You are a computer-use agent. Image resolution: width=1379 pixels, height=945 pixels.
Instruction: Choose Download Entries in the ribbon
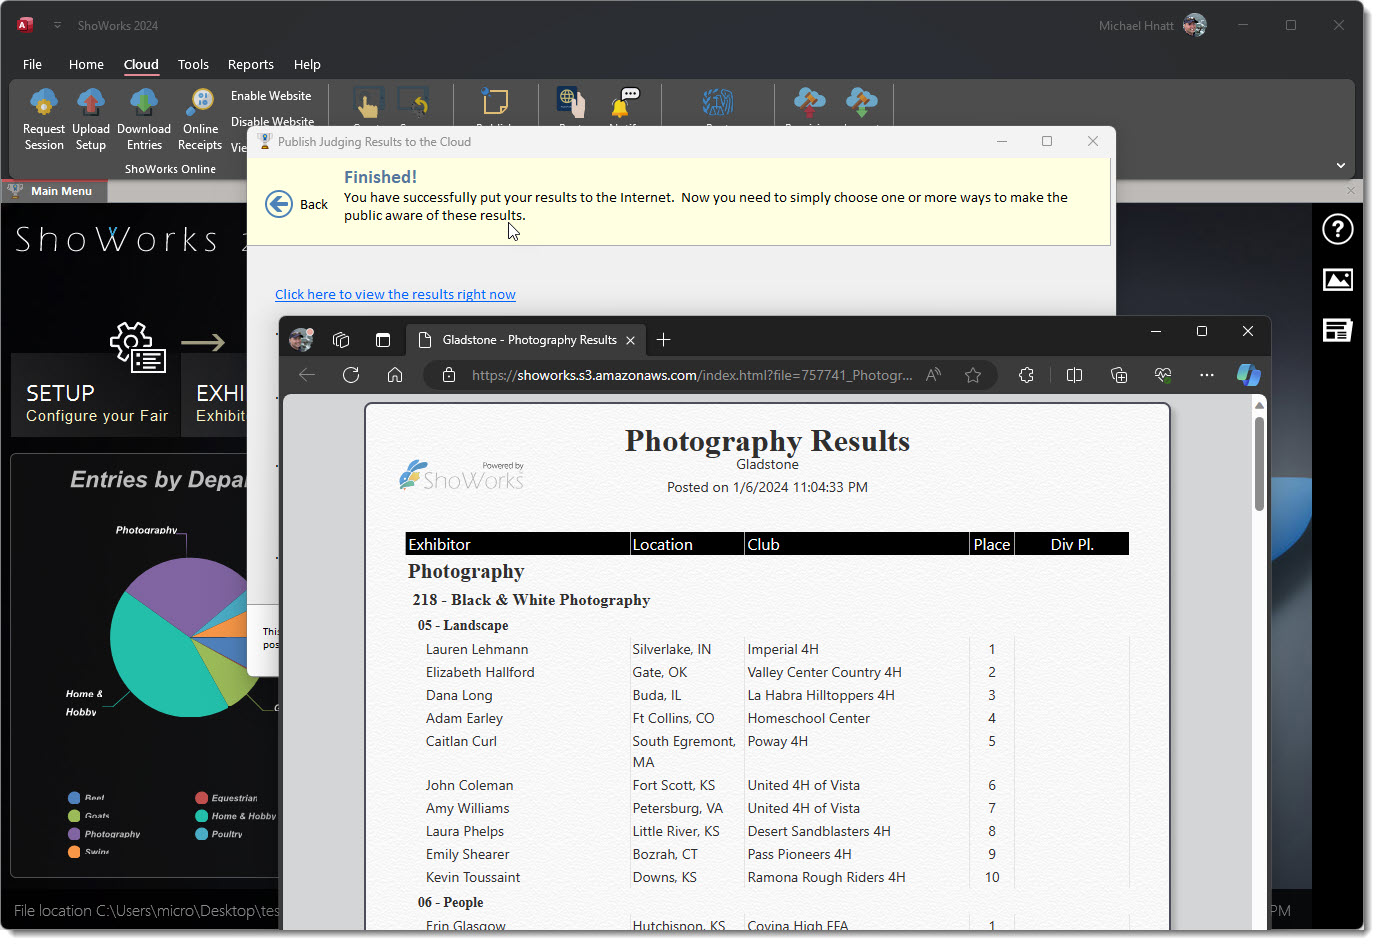click(x=144, y=119)
